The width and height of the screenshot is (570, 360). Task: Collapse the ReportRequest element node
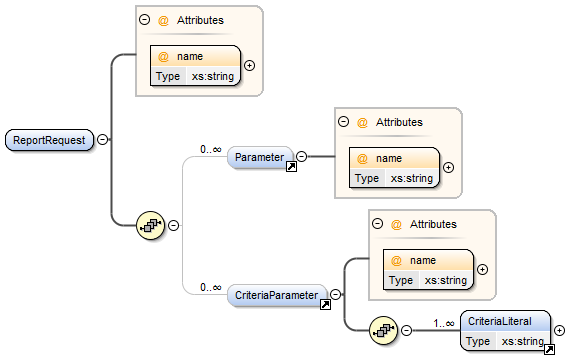pyautogui.click(x=103, y=140)
